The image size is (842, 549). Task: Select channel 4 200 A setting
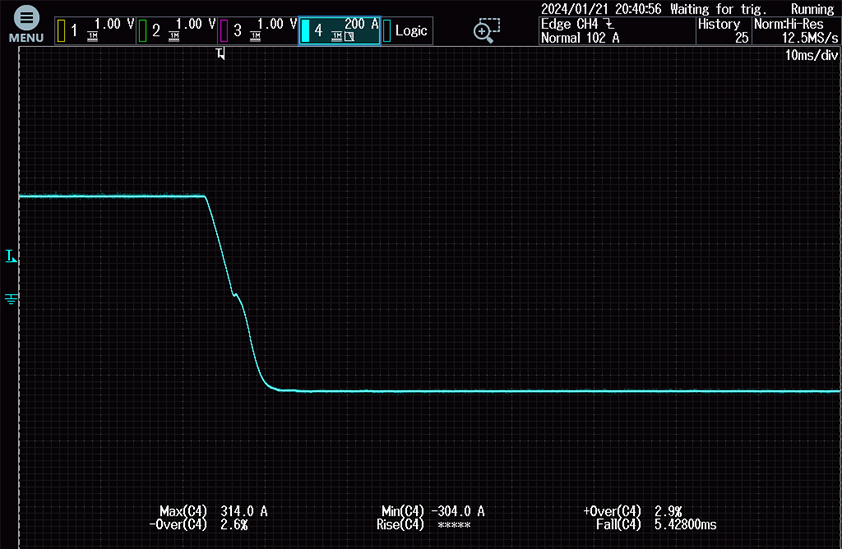point(339,30)
